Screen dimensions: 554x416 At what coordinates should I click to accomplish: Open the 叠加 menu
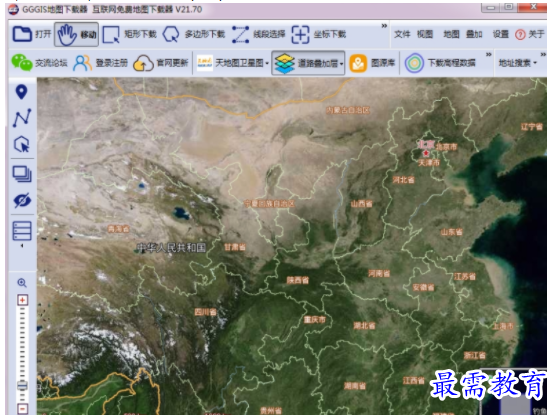click(x=474, y=34)
